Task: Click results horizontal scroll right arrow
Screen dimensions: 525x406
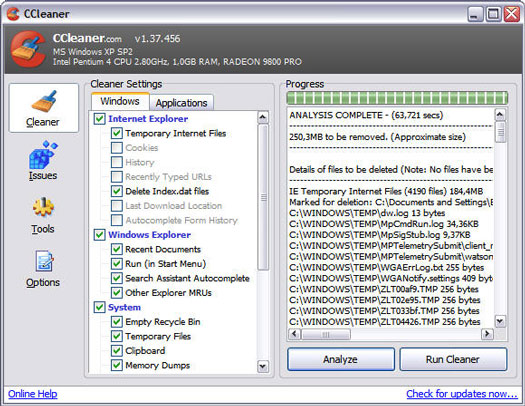Action: pyautogui.click(x=487, y=334)
